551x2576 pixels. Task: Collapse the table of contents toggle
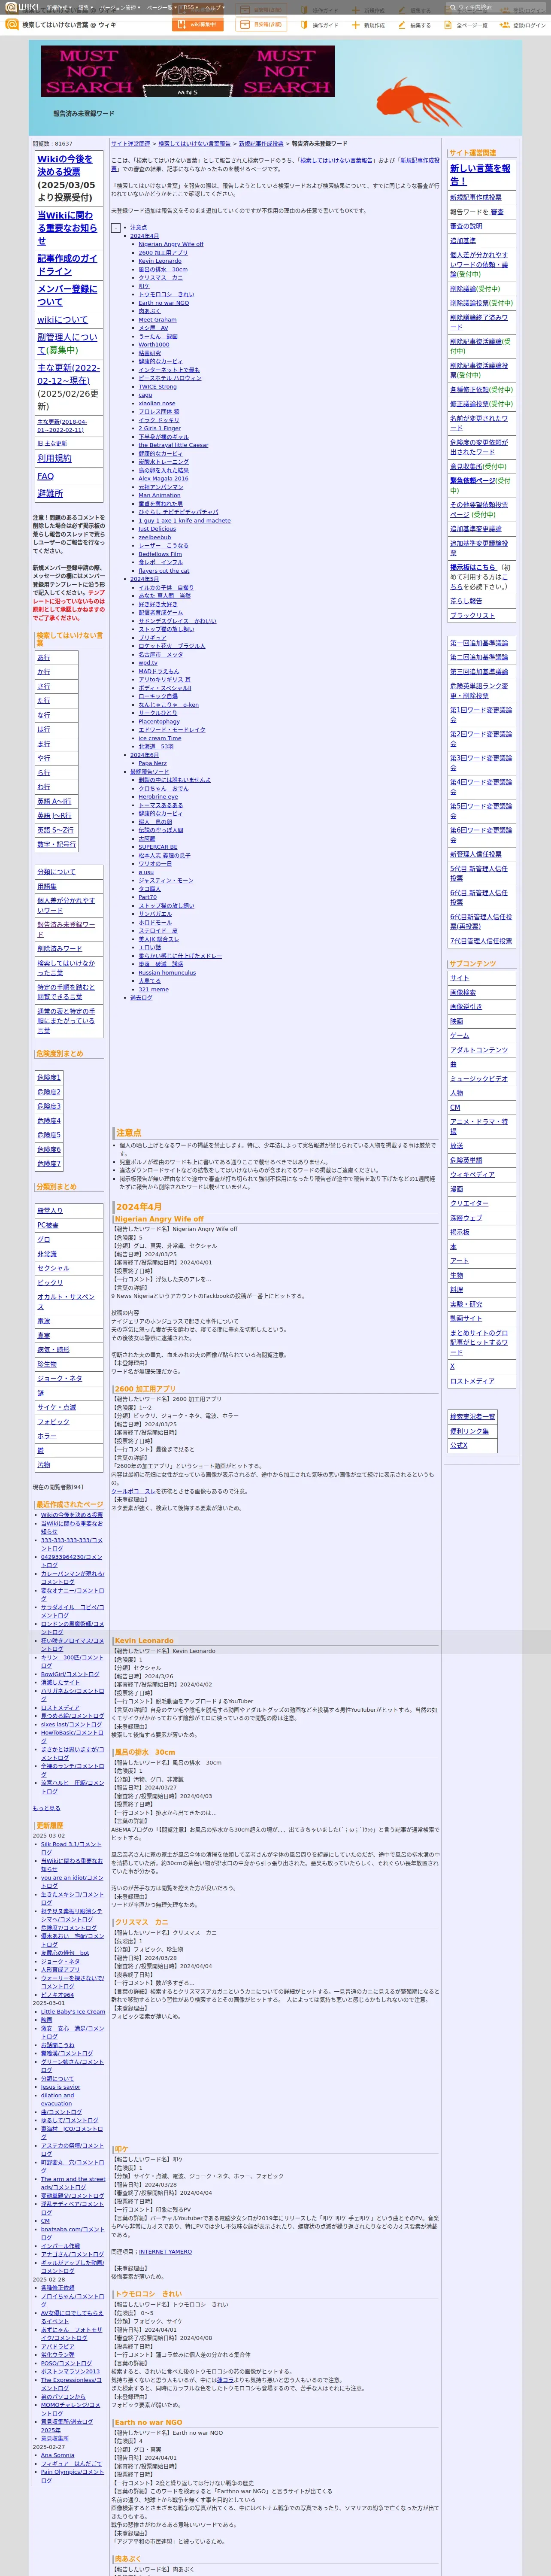(x=116, y=228)
